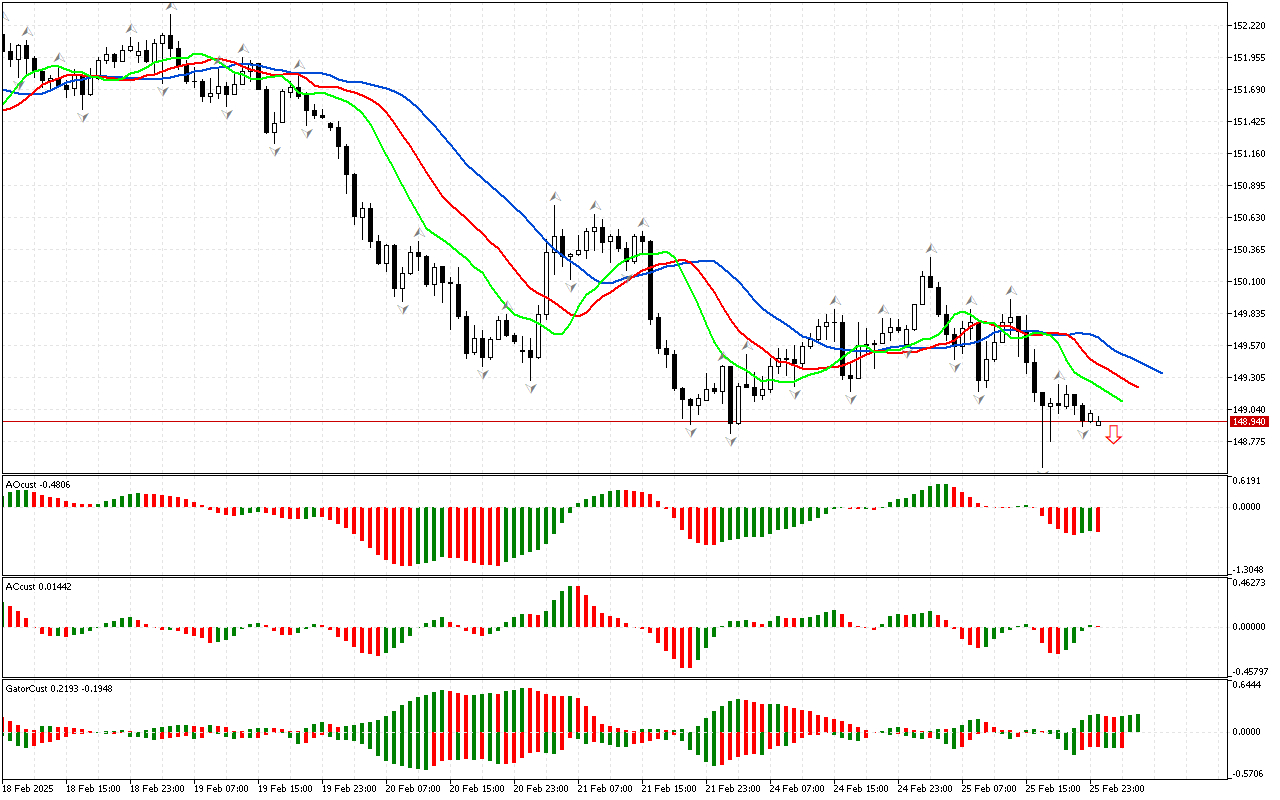Click the 21 Feb 23:00 time label
Image resolution: width=1280 pixels, height=800 pixels.
click(732, 789)
